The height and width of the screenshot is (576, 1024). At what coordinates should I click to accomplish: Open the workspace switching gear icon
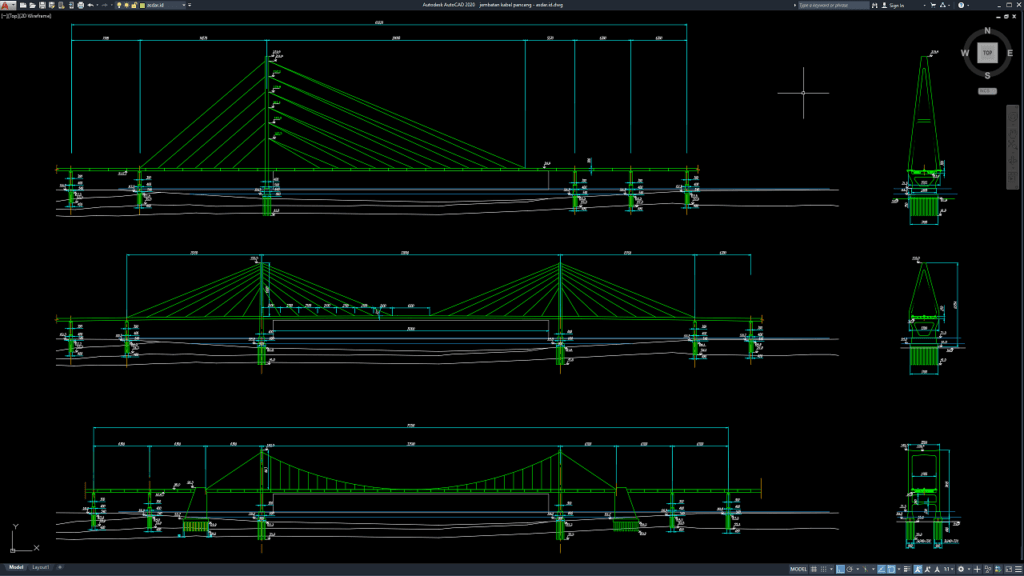point(961,568)
